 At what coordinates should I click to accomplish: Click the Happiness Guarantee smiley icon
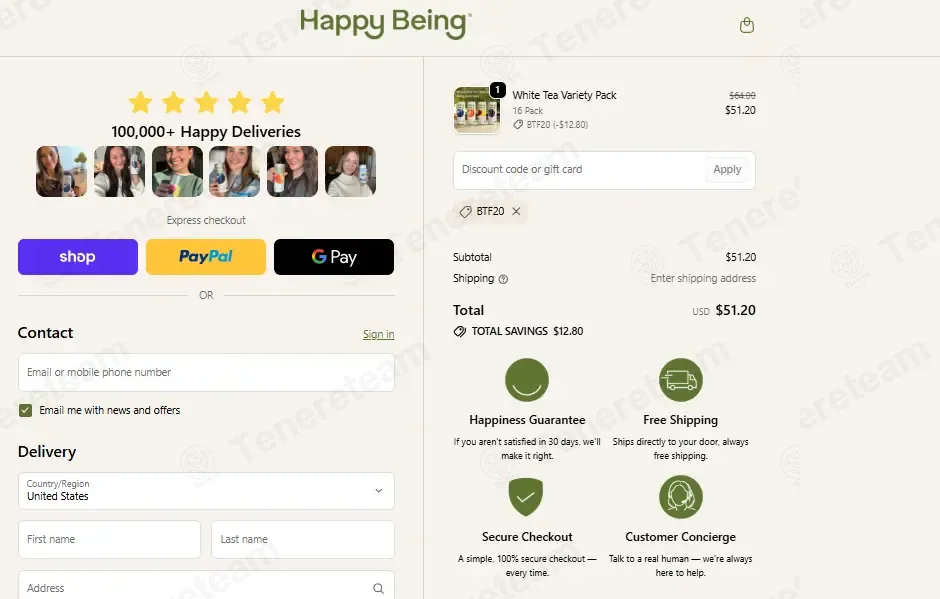(x=526, y=380)
